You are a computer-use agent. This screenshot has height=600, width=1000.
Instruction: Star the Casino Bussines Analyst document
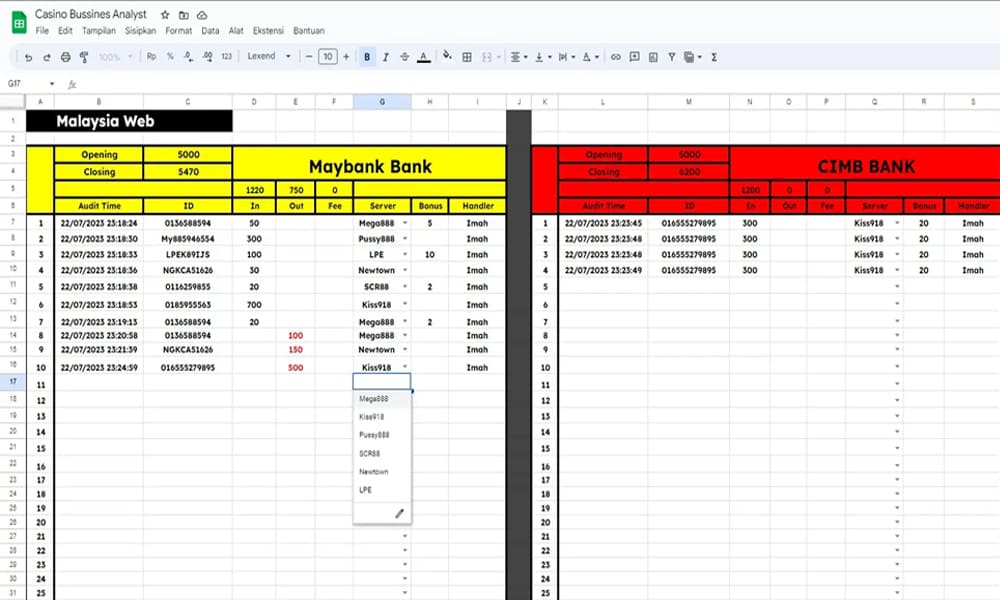click(x=165, y=15)
